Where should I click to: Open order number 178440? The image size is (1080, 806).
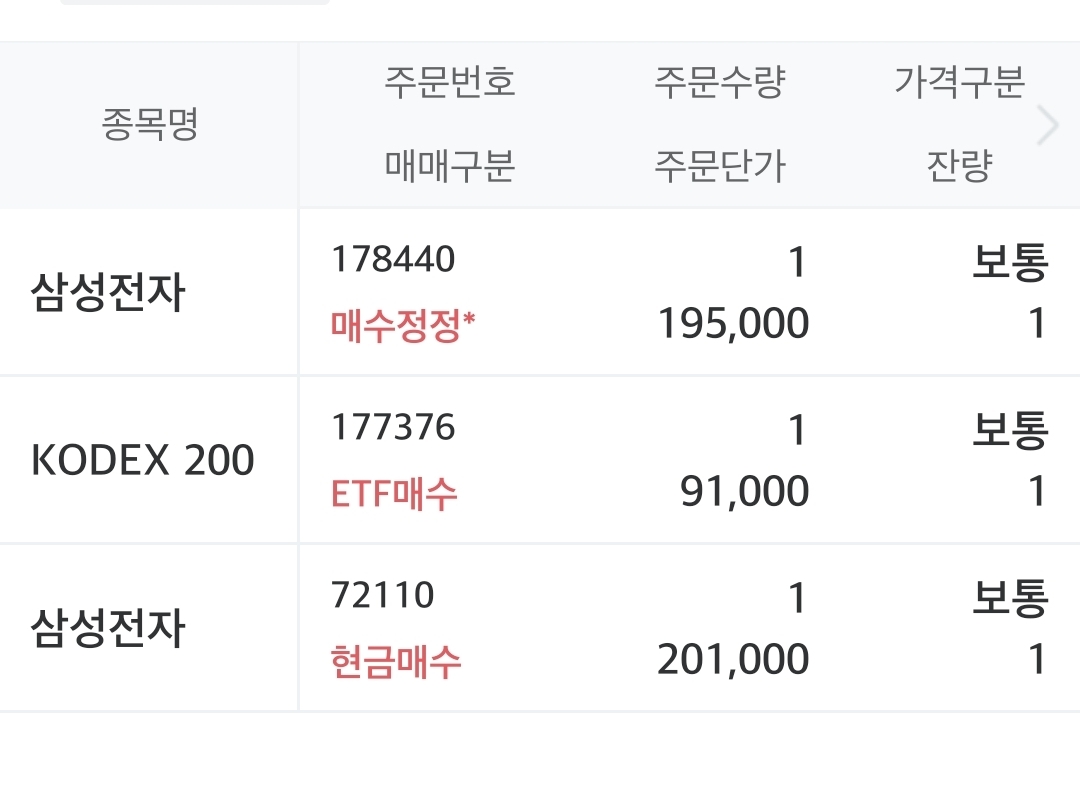point(393,260)
